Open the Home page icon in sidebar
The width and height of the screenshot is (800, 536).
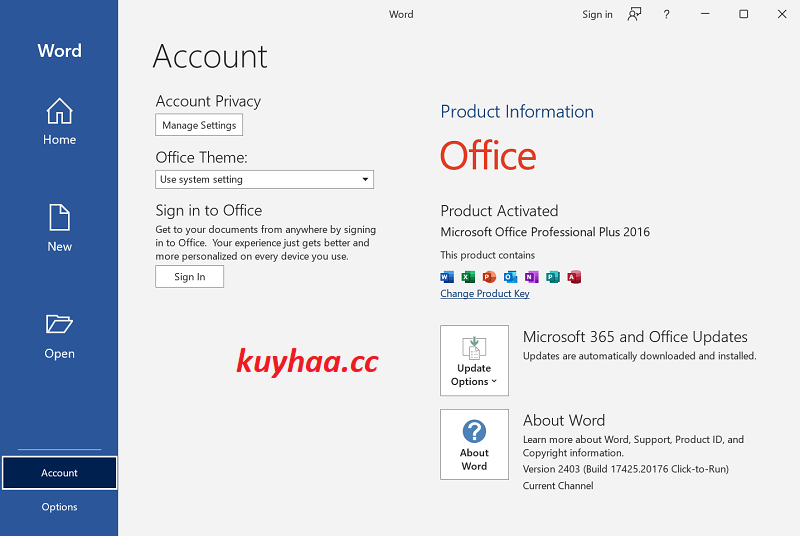click(x=59, y=111)
